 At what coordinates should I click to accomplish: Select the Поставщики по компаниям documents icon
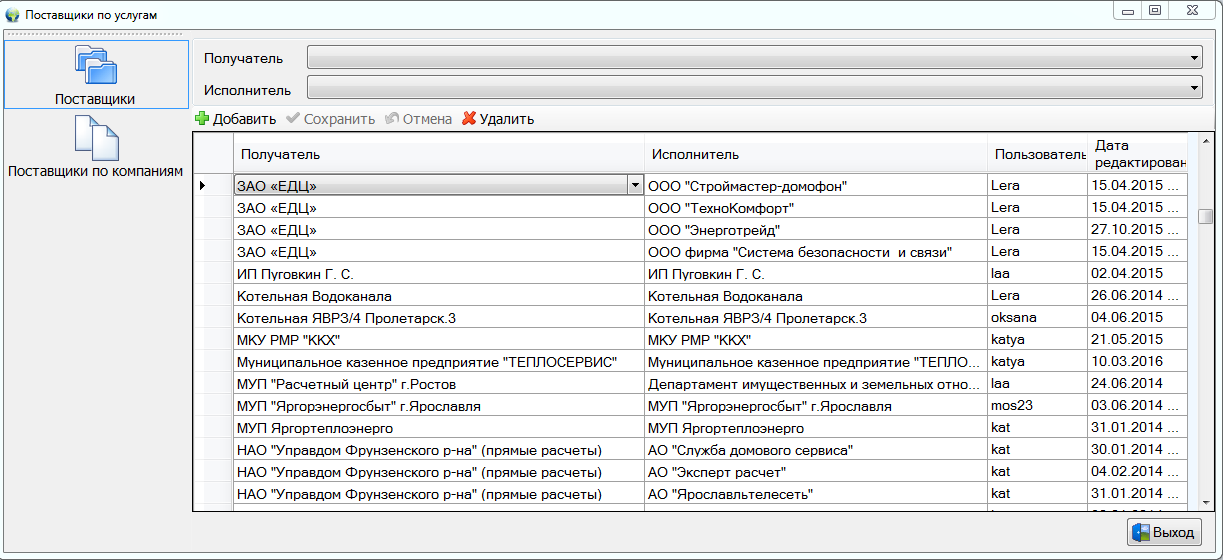coord(96,138)
